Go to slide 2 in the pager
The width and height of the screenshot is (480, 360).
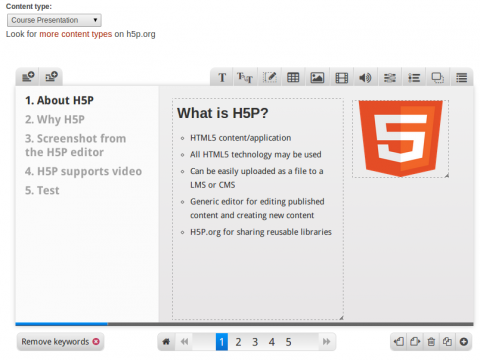[x=238, y=342]
